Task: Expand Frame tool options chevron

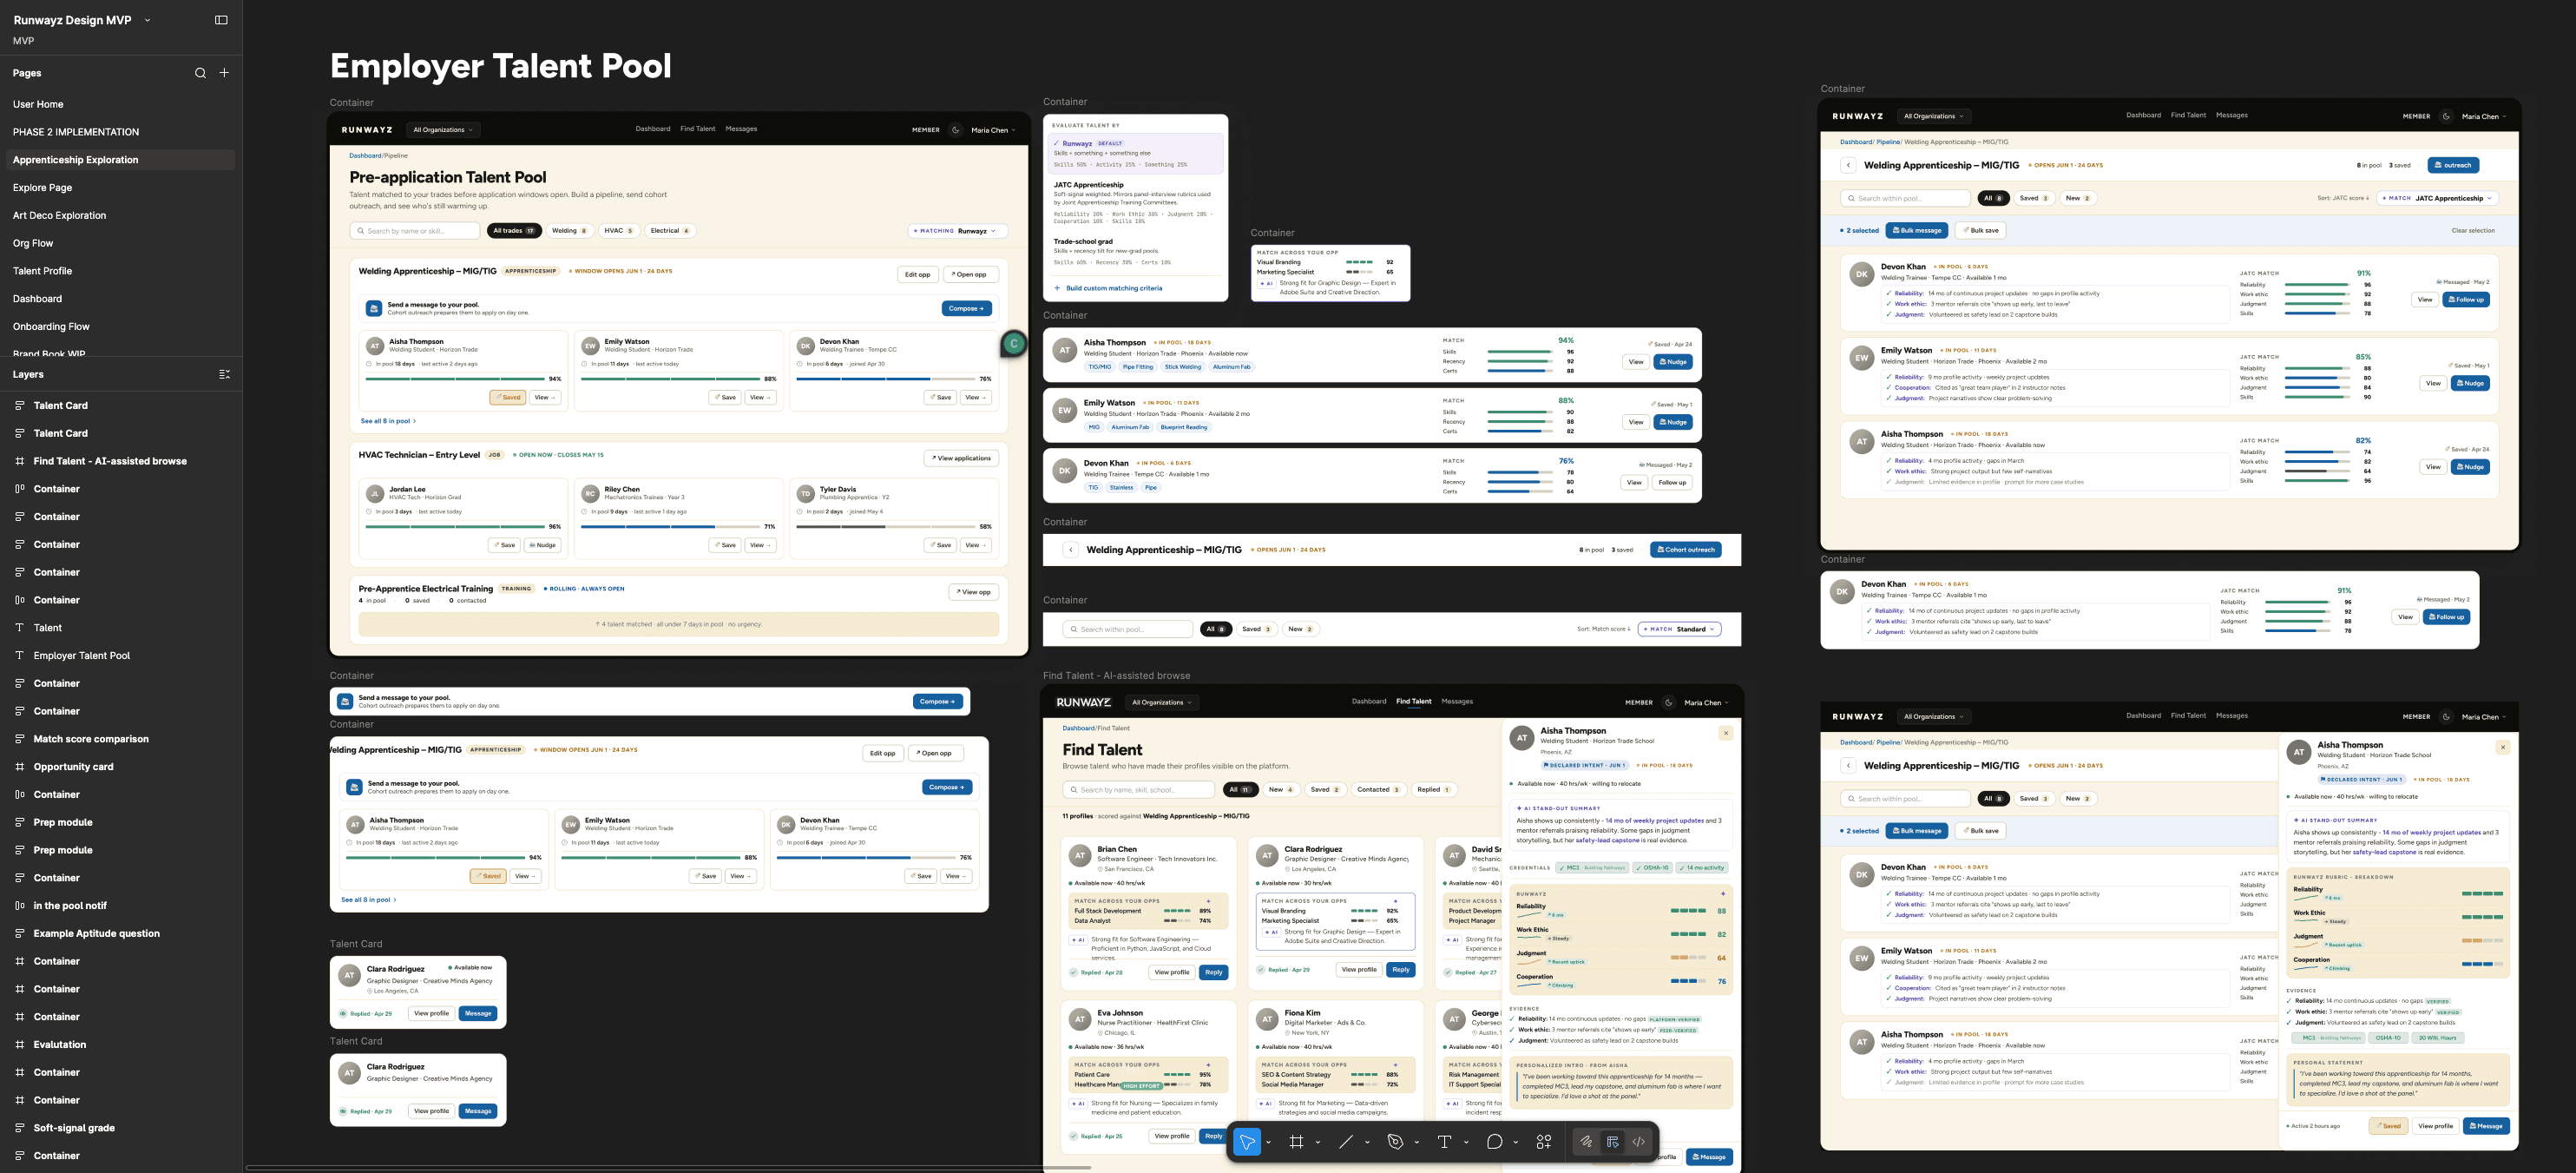Action: tap(1318, 1142)
